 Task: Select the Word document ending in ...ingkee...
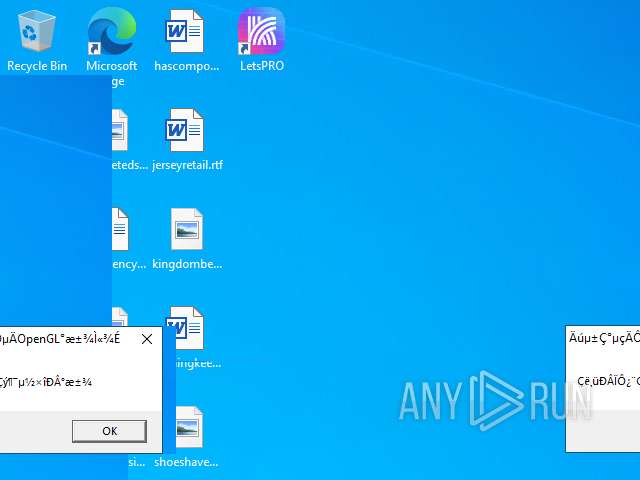click(x=190, y=328)
